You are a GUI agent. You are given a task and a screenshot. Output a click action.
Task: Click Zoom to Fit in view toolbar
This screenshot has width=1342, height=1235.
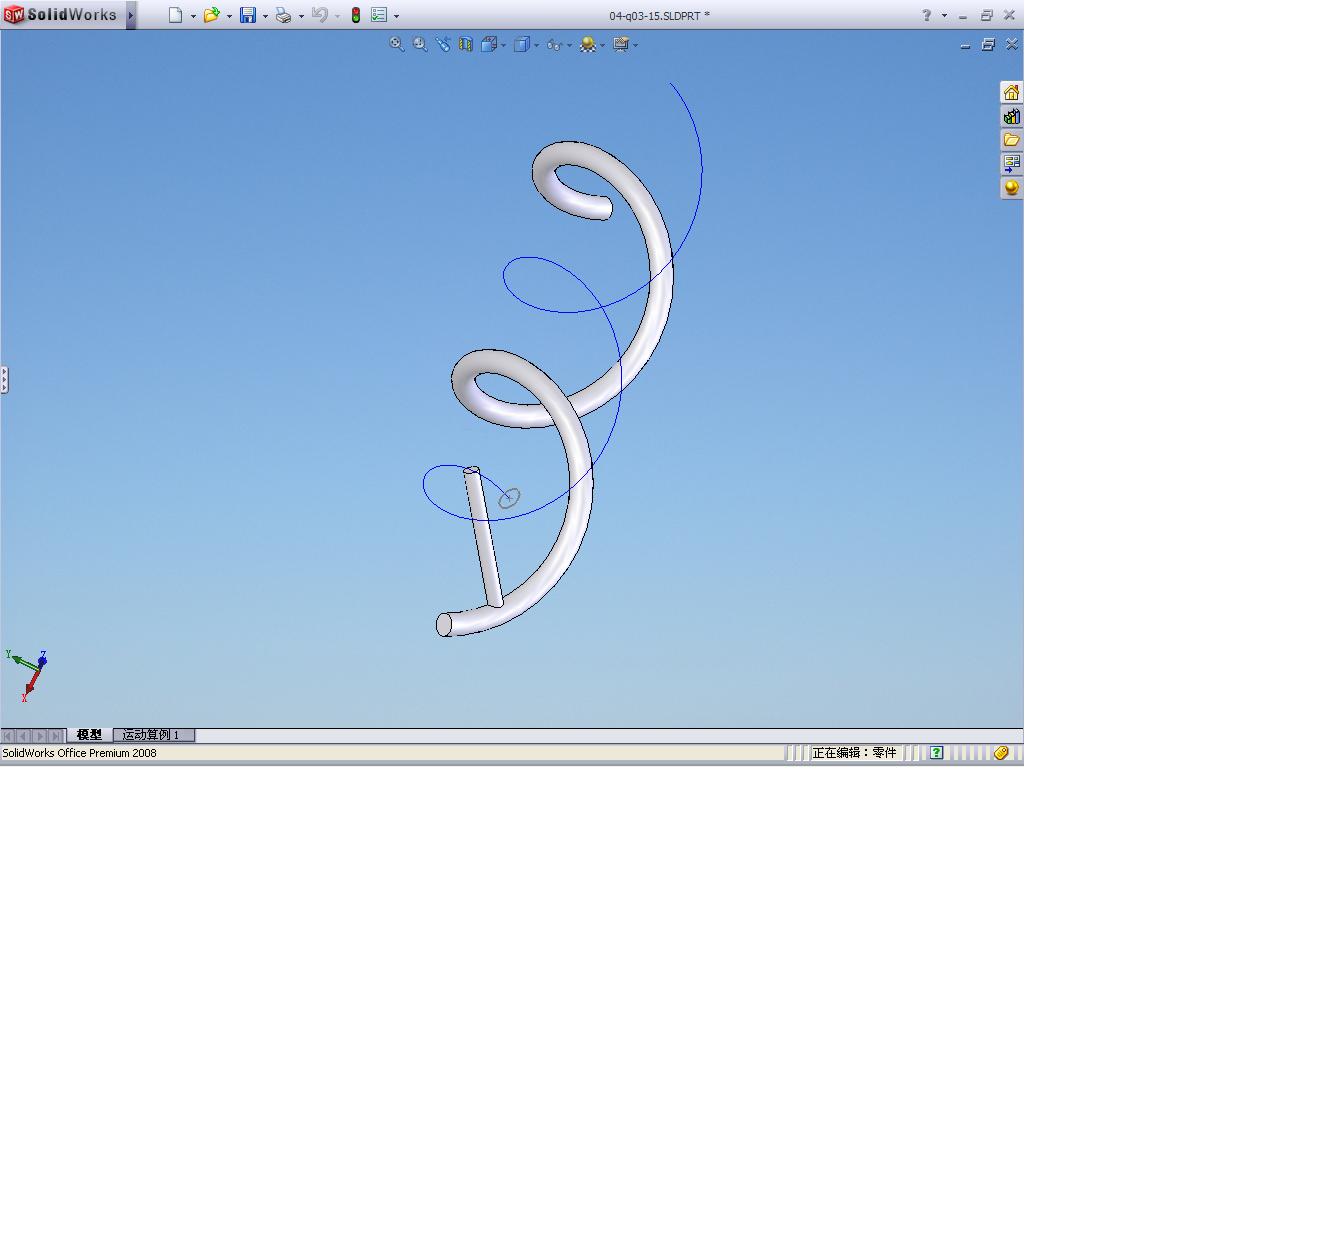397,44
